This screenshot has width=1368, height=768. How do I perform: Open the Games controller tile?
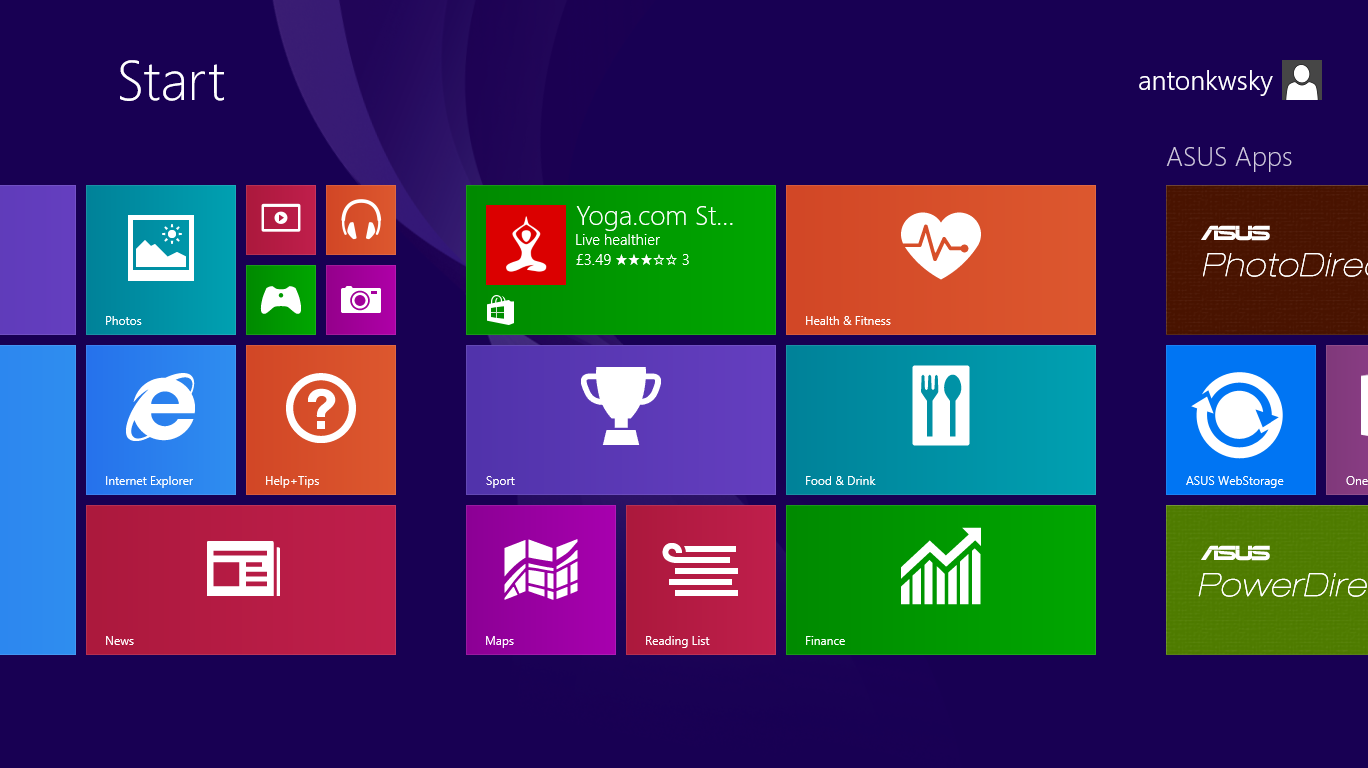pos(281,300)
